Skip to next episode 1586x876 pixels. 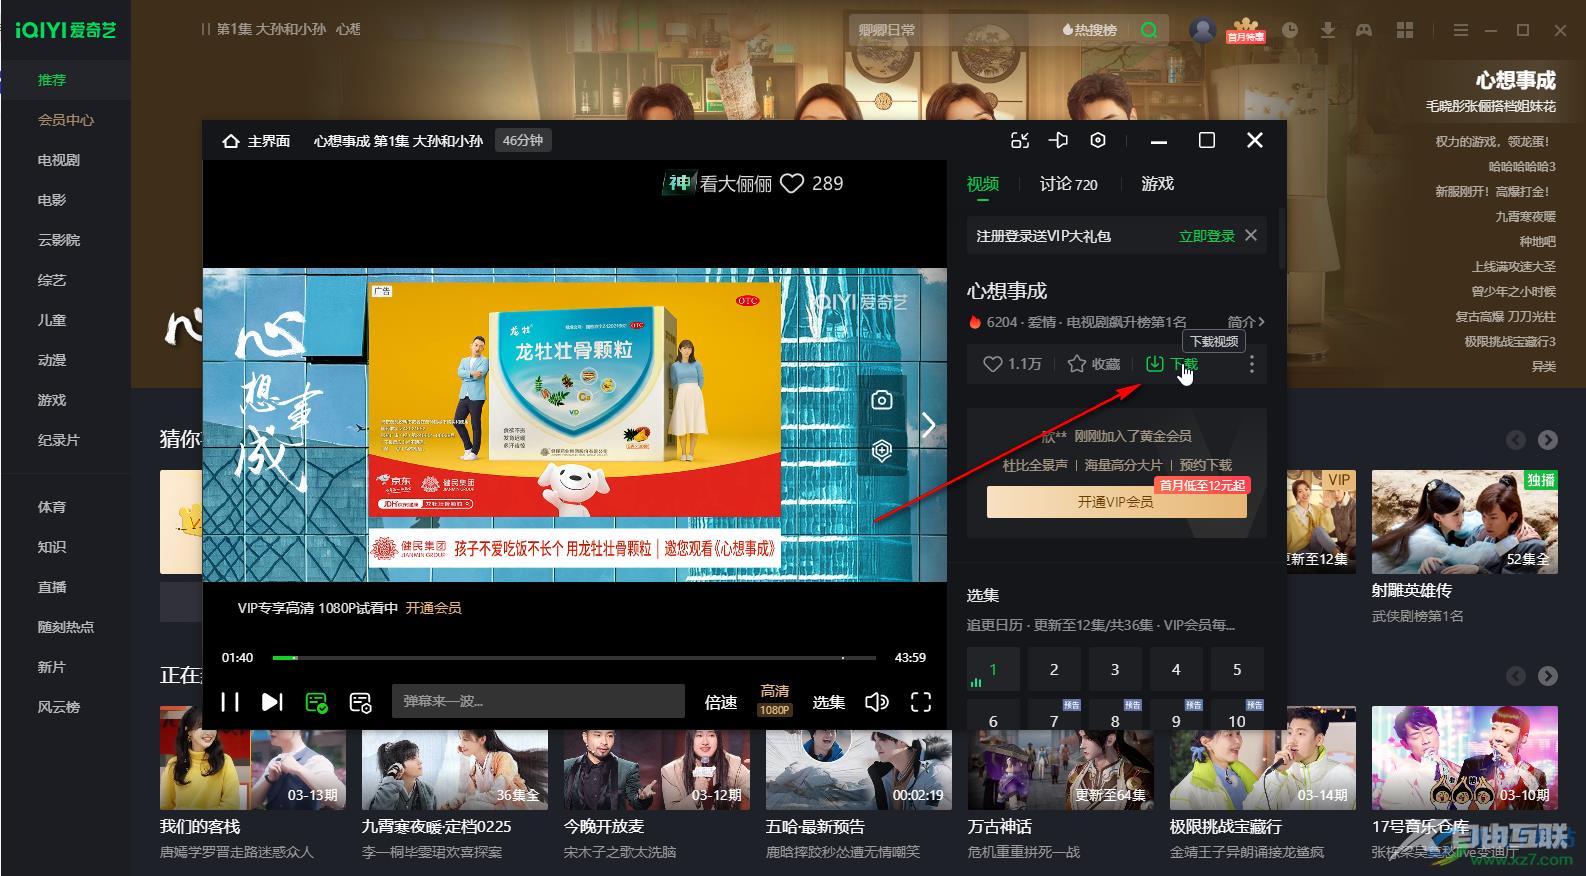pos(272,702)
